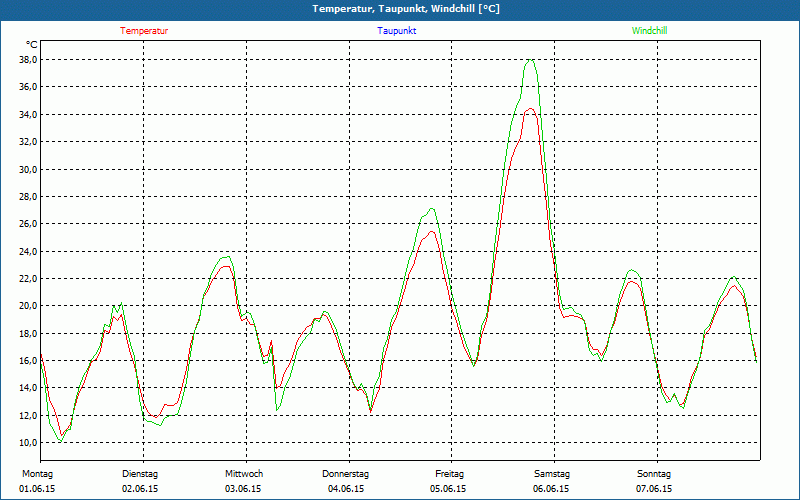This screenshot has width=800, height=500.
Task: Click the green Windchill legend label
Action: [649, 31]
